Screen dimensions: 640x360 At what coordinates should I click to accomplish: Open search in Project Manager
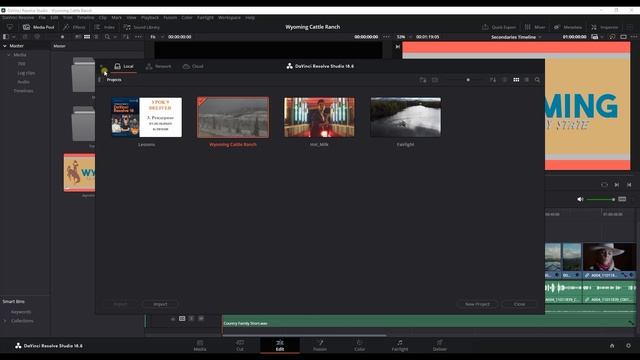(537, 80)
